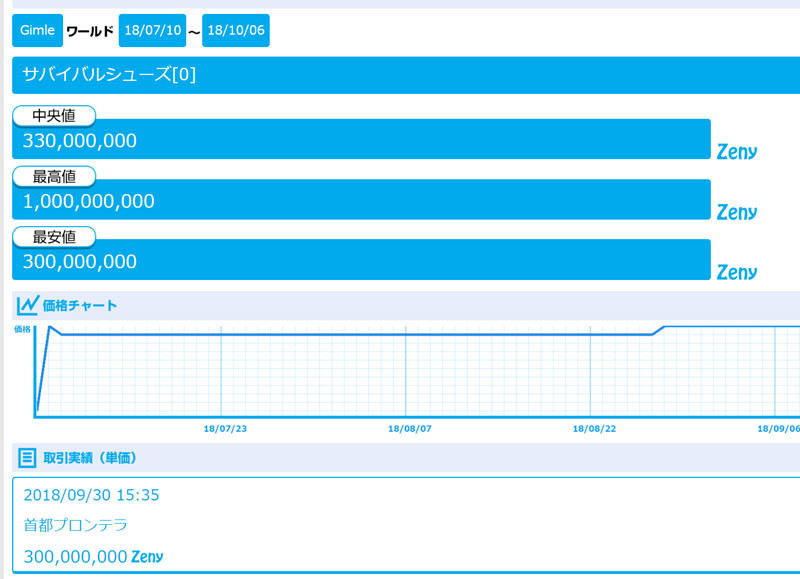Click the 18/08/22 chart axis label
This screenshot has width=800, height=579.
coord(594,429)
